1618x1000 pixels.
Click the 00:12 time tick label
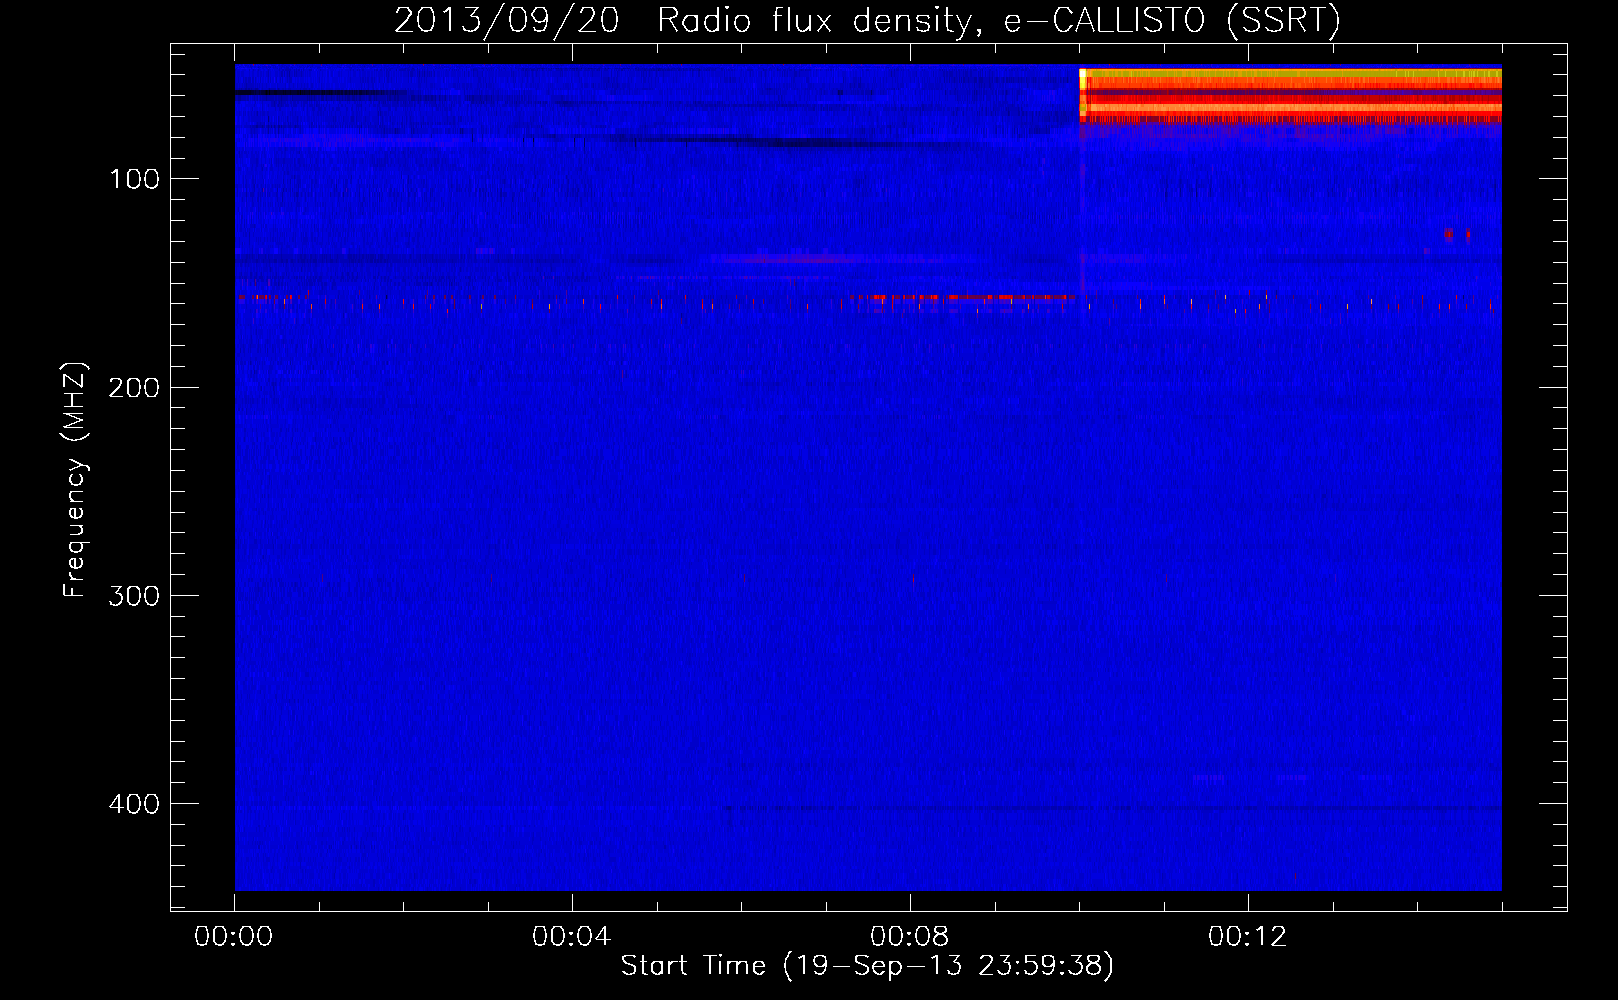tap(1248, 936)
